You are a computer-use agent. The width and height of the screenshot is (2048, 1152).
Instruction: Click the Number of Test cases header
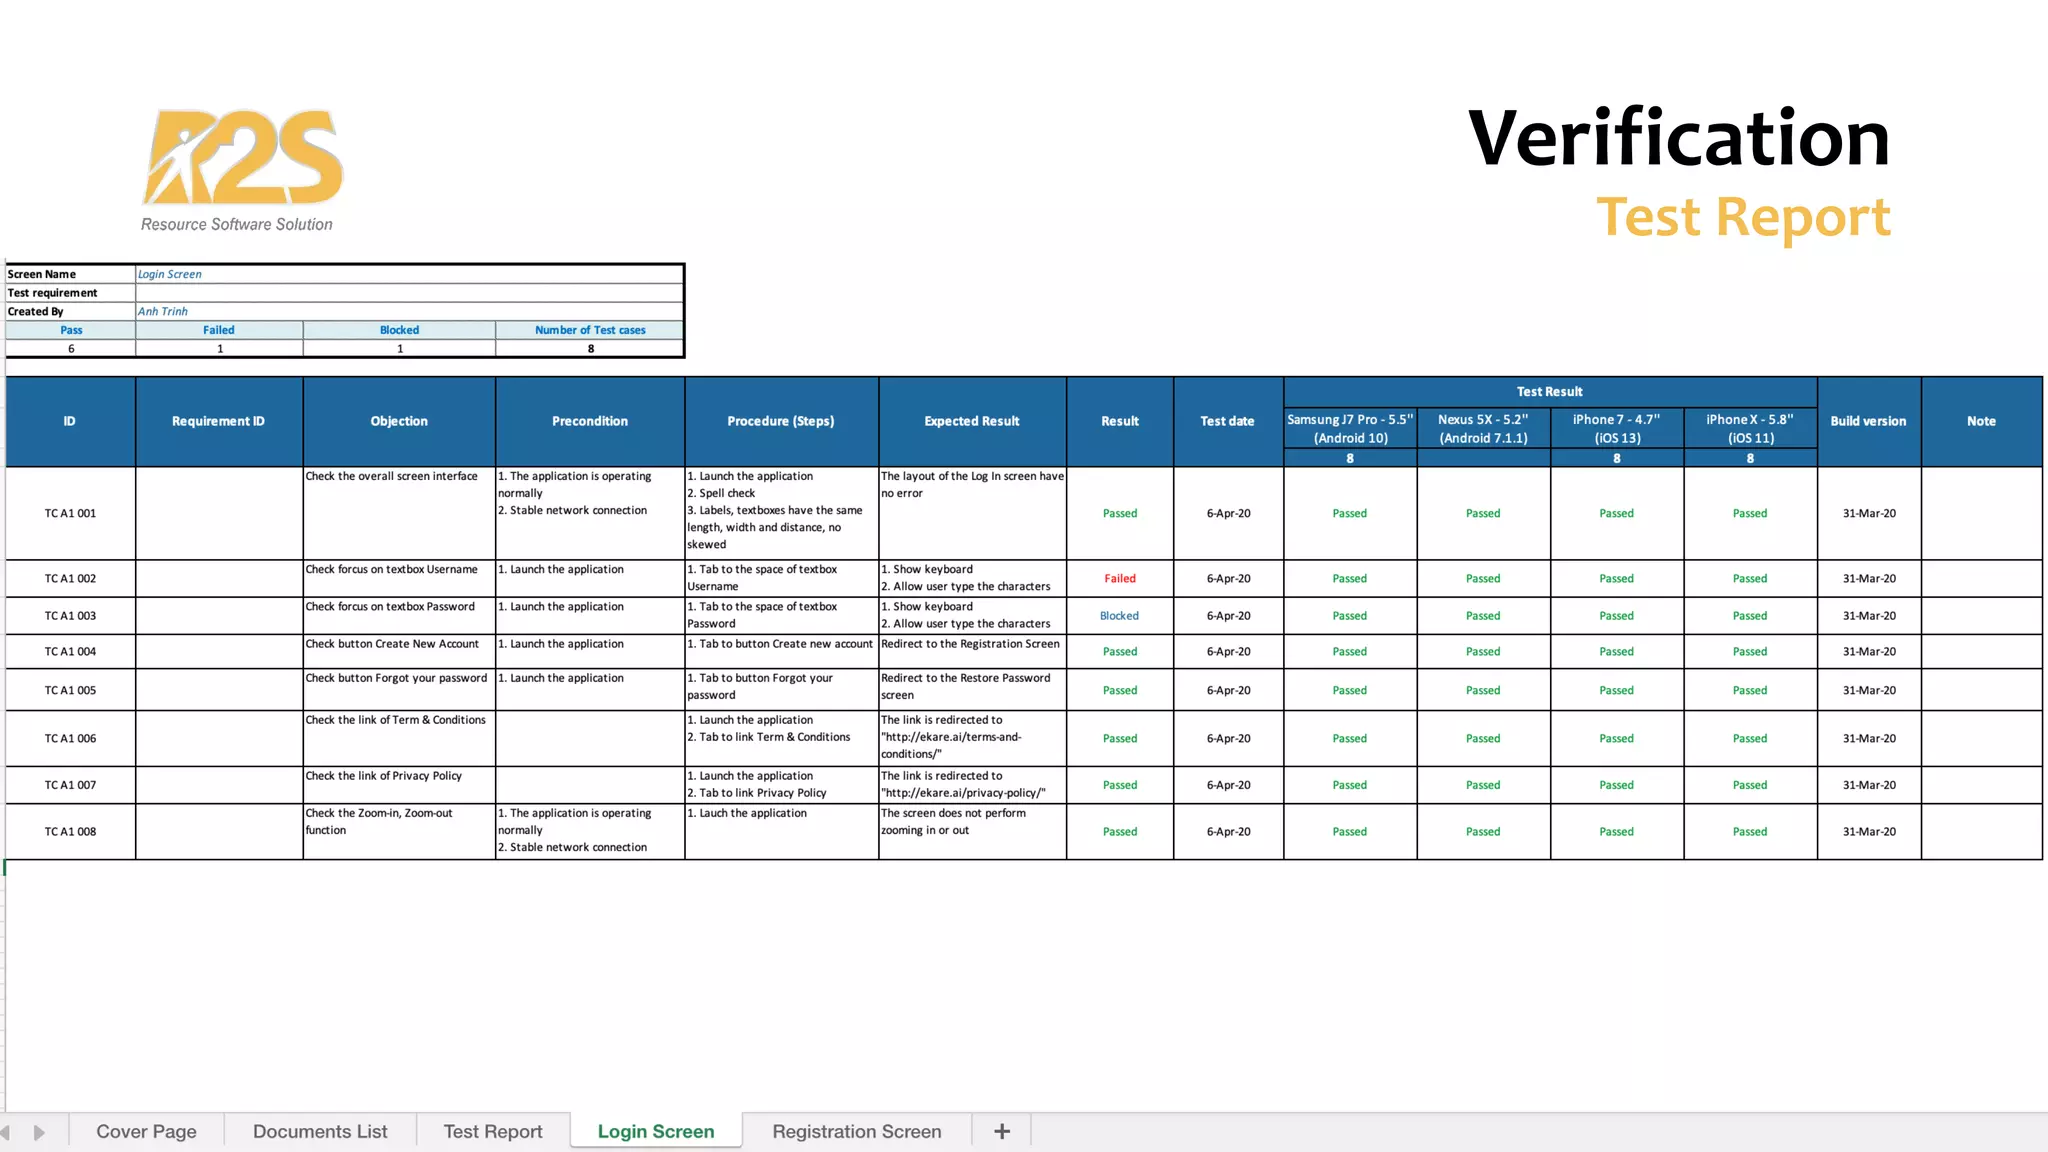[590, 330]
